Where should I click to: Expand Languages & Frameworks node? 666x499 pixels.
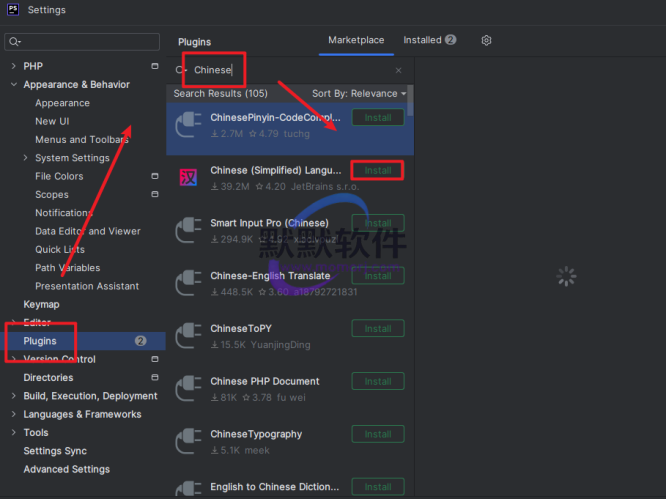(14, 414)
